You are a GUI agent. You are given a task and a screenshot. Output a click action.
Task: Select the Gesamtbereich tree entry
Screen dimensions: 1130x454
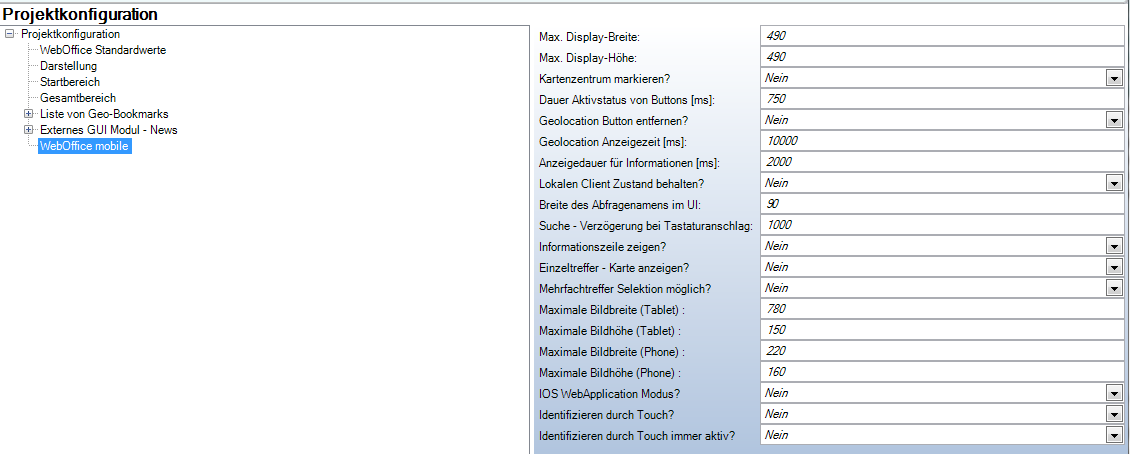[78, 98]
